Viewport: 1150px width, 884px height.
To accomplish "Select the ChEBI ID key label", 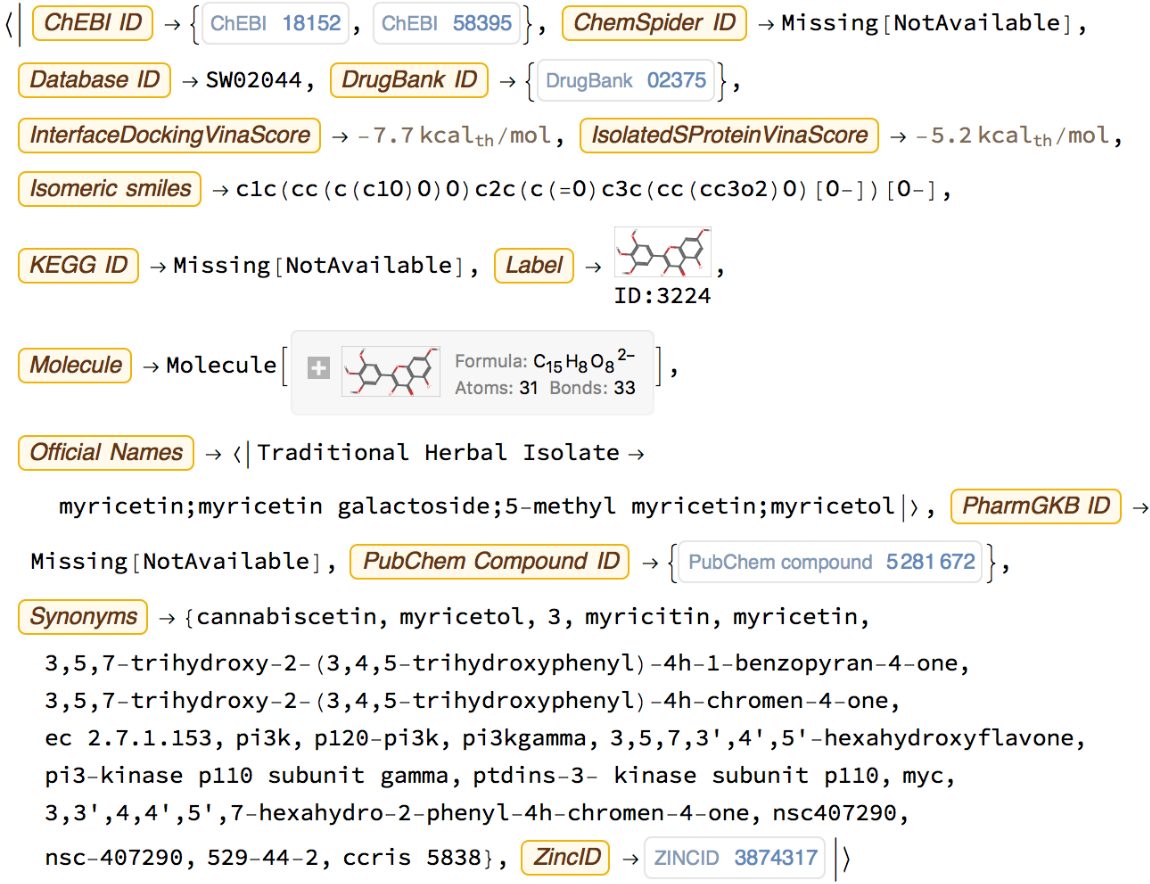I will (93, 22).
